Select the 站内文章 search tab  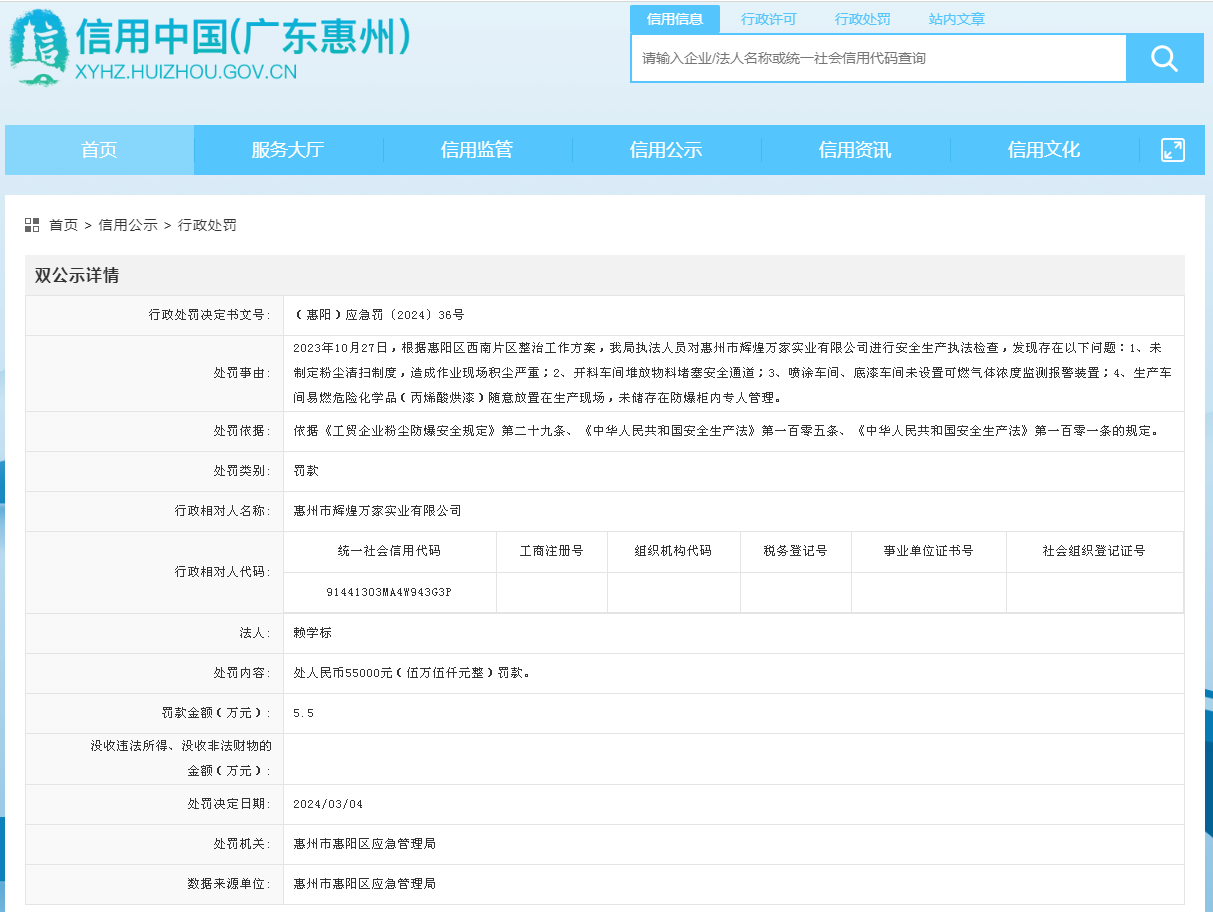tap(957, 19)
